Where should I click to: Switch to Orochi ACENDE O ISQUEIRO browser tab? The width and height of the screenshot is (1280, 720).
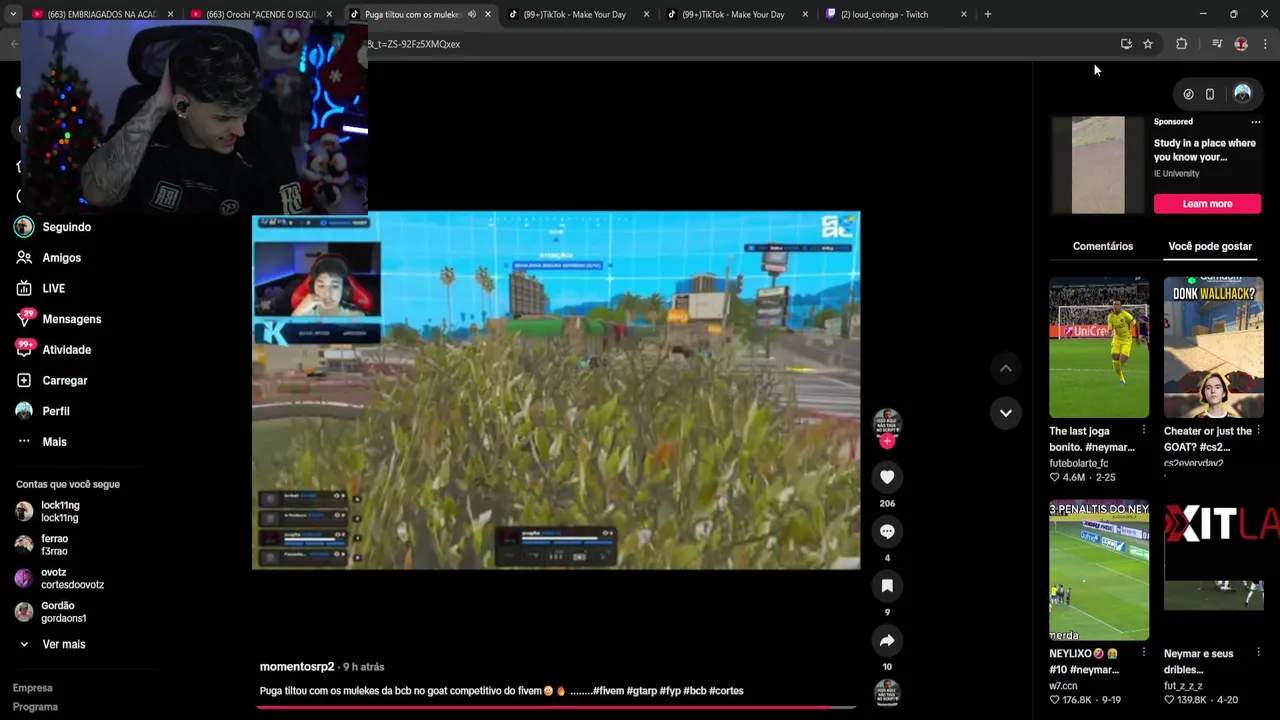(261, 14)
